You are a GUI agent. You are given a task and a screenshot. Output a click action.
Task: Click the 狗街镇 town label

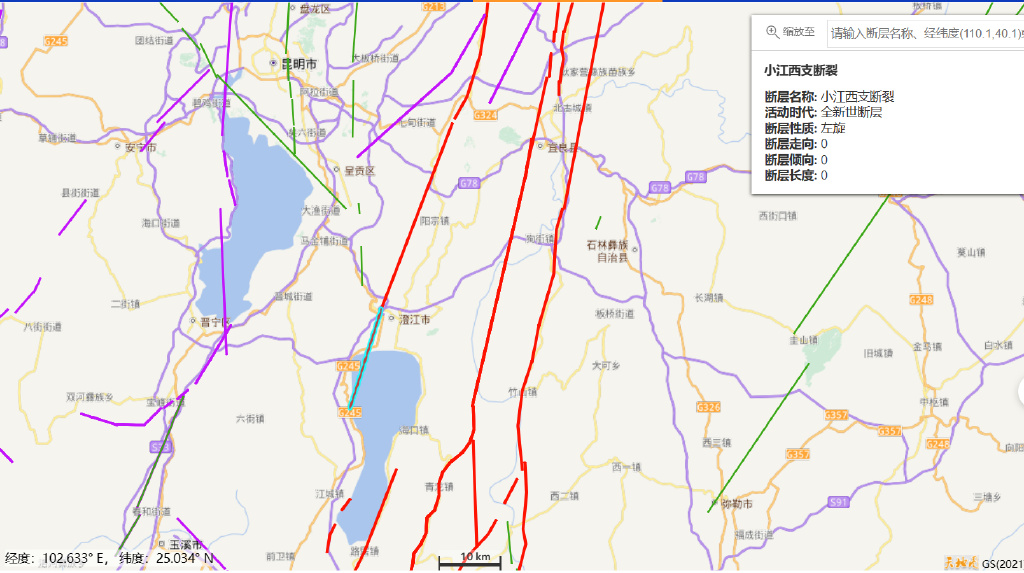[540, 239]
